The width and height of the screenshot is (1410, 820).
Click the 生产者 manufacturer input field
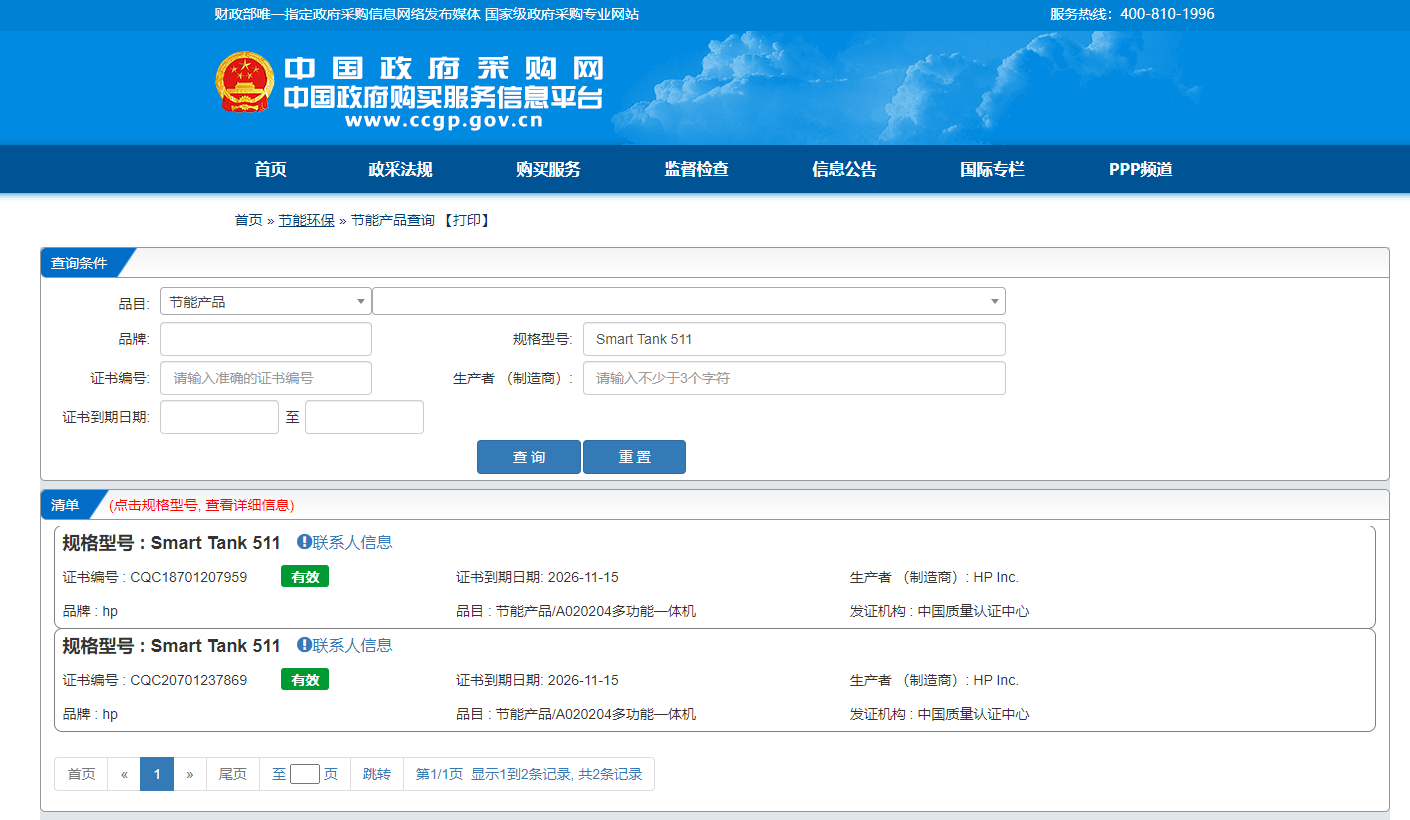tap(793, 378)
